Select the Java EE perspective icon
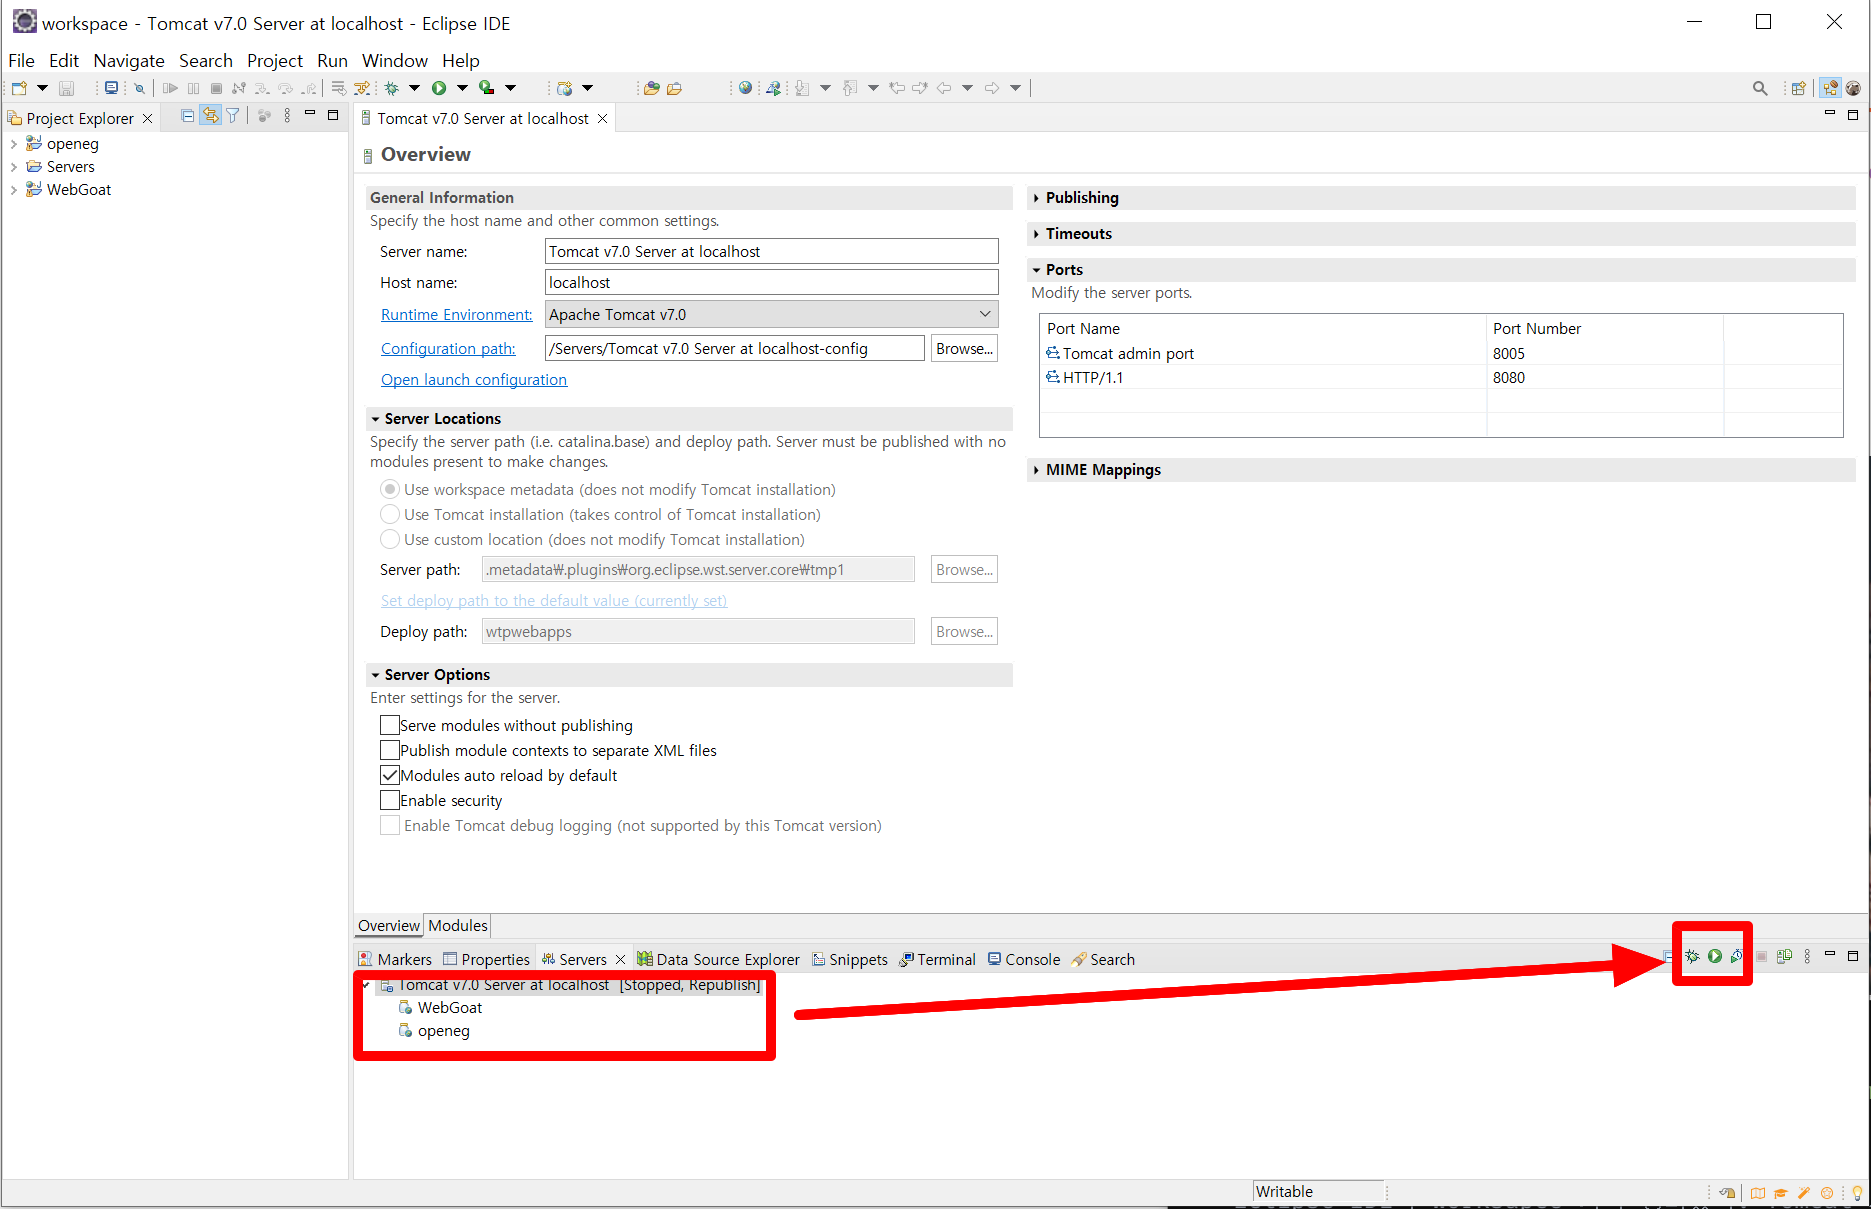The width and height of the screenshot is (1871, 1209). pyautogui.click(x=1830, y=88)
